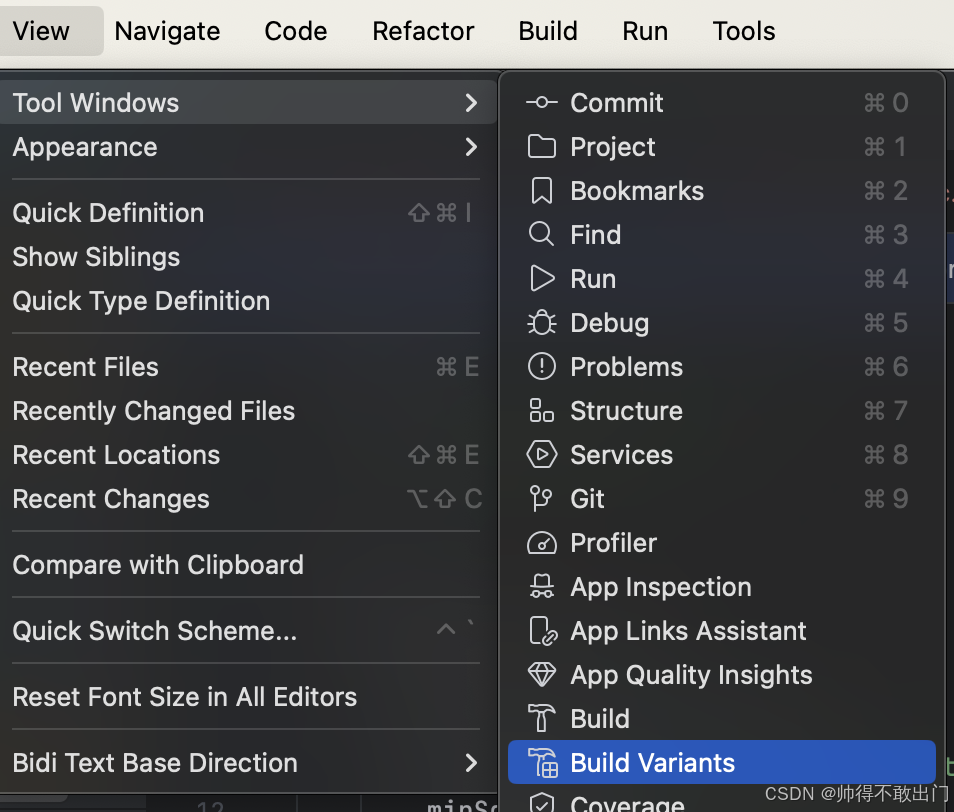Click the Profiler gauge icon
The height and width of the screenshot is (812, 954).
541,543
